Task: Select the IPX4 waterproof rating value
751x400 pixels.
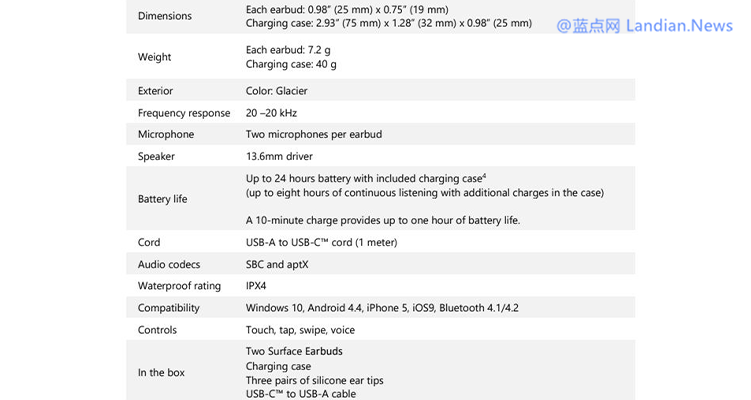Action: 256,286
